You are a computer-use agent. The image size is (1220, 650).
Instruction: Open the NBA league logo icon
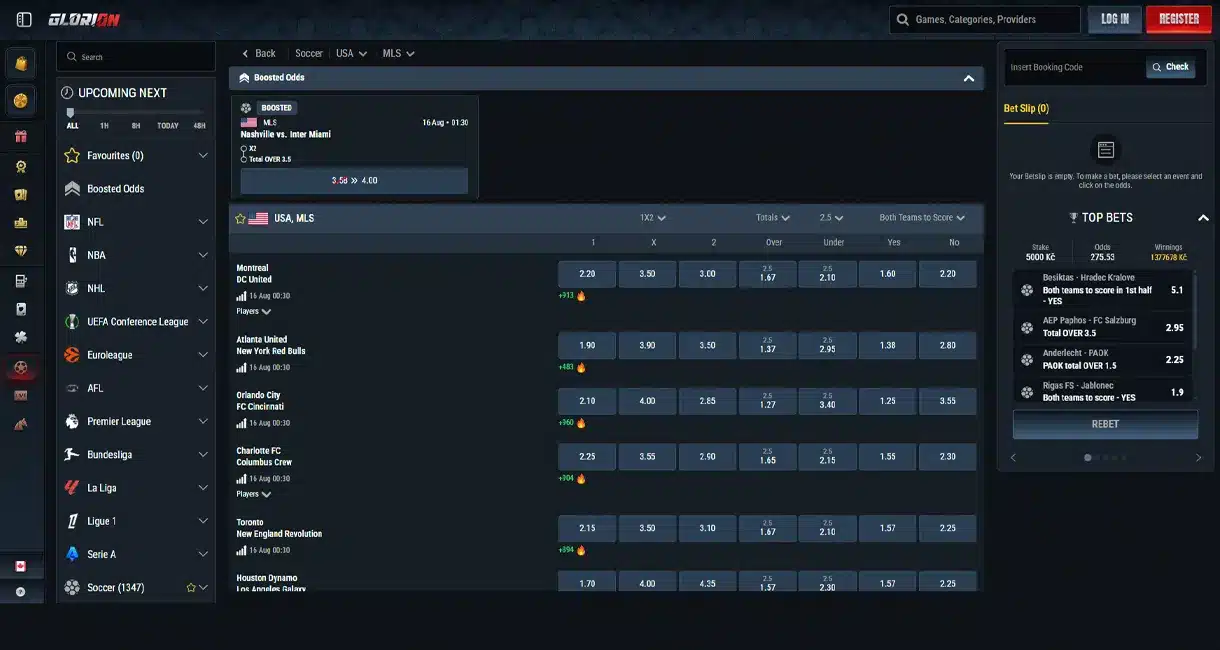point(72,255)
